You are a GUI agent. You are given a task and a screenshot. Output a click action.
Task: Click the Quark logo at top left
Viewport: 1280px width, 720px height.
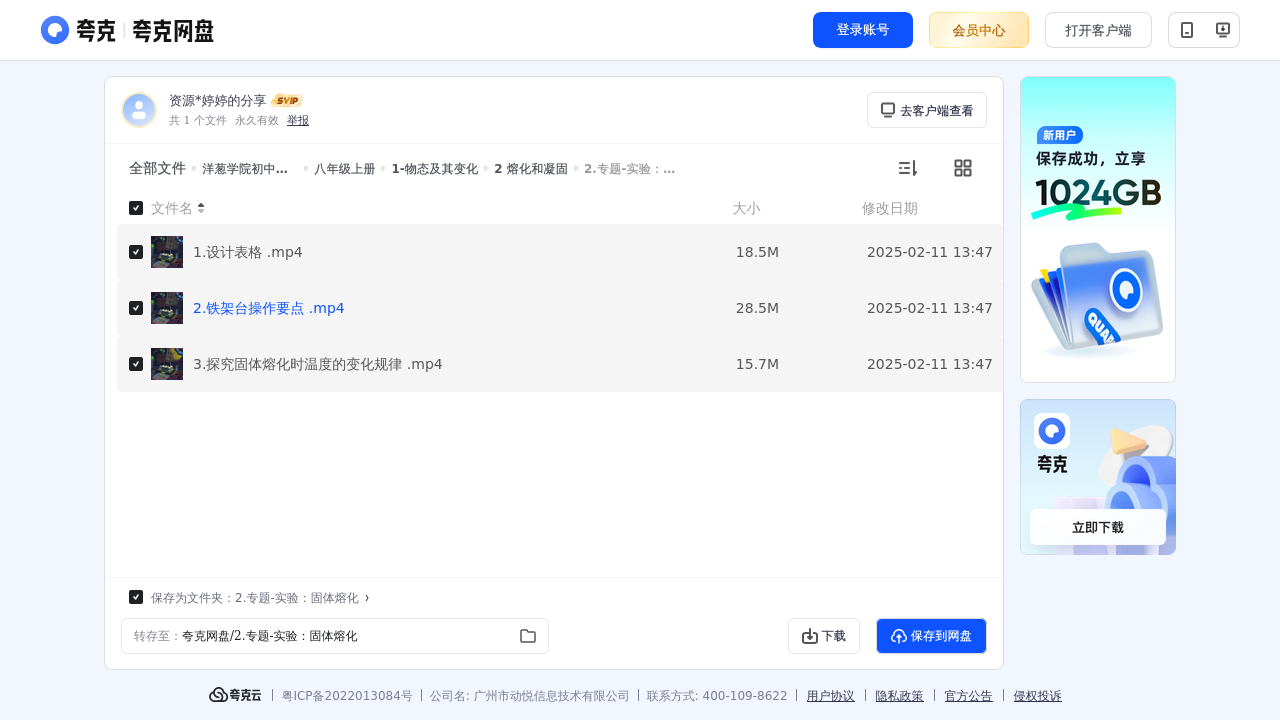[127, 30]
